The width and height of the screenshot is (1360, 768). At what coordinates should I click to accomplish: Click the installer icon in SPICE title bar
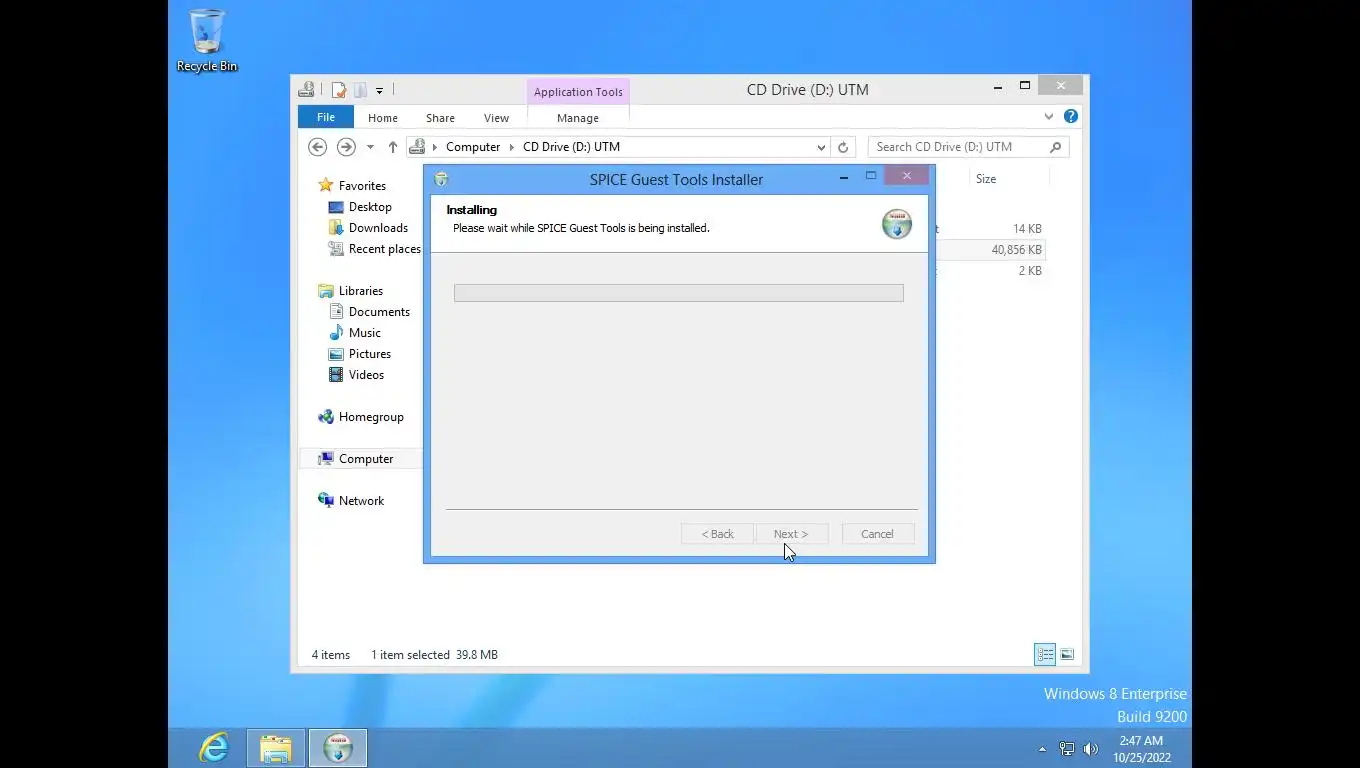[x=441, y=180]
